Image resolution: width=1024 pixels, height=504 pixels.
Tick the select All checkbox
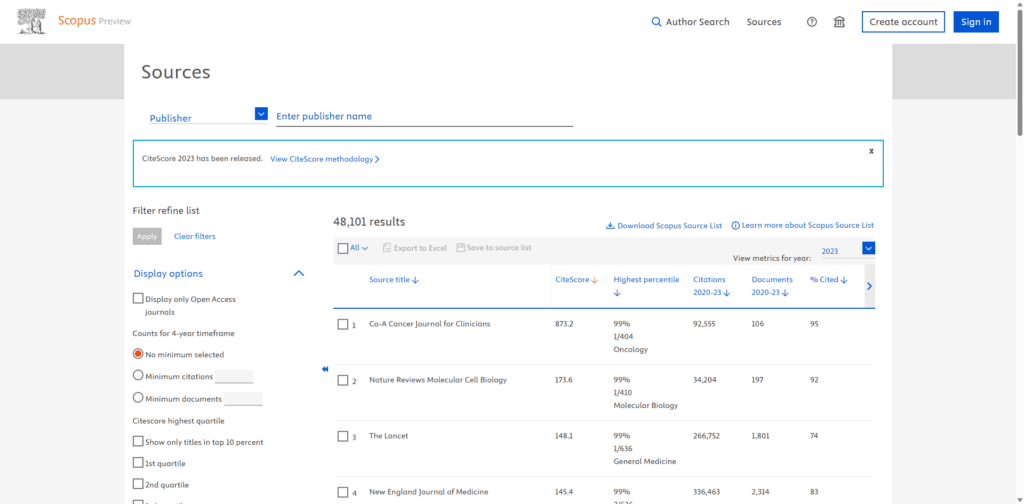(x=343, y=248)
